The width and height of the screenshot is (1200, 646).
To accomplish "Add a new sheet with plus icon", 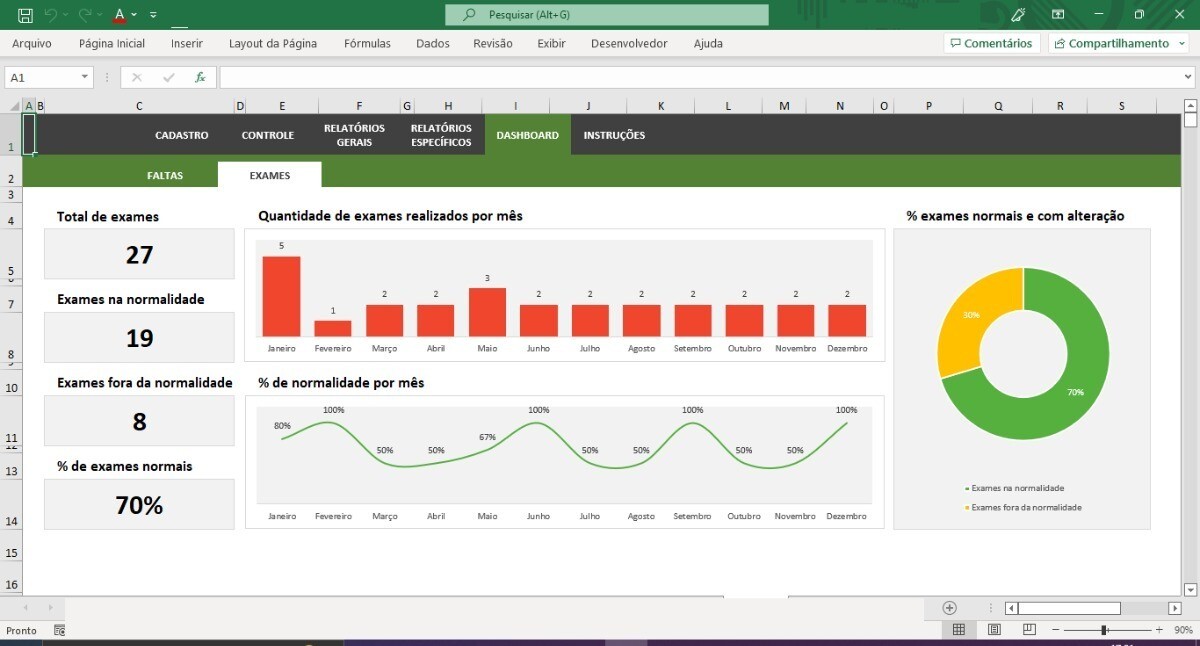I will tap(949, 608).
